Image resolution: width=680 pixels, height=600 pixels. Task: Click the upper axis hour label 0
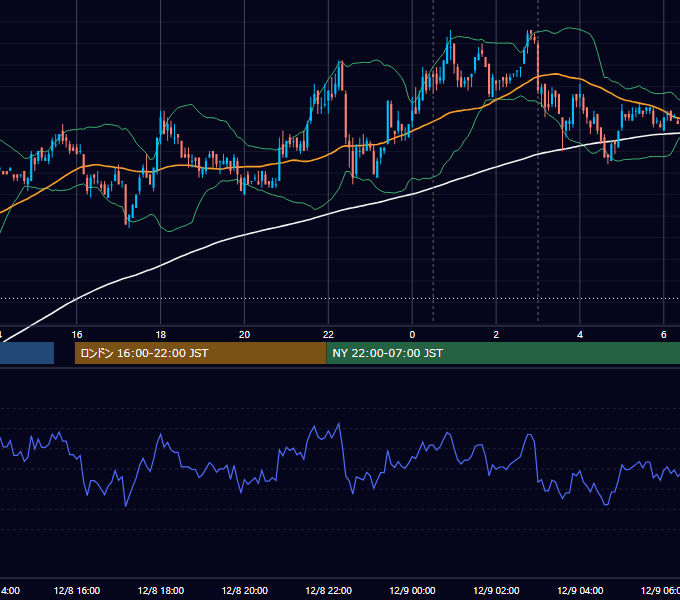click(412, 335)
